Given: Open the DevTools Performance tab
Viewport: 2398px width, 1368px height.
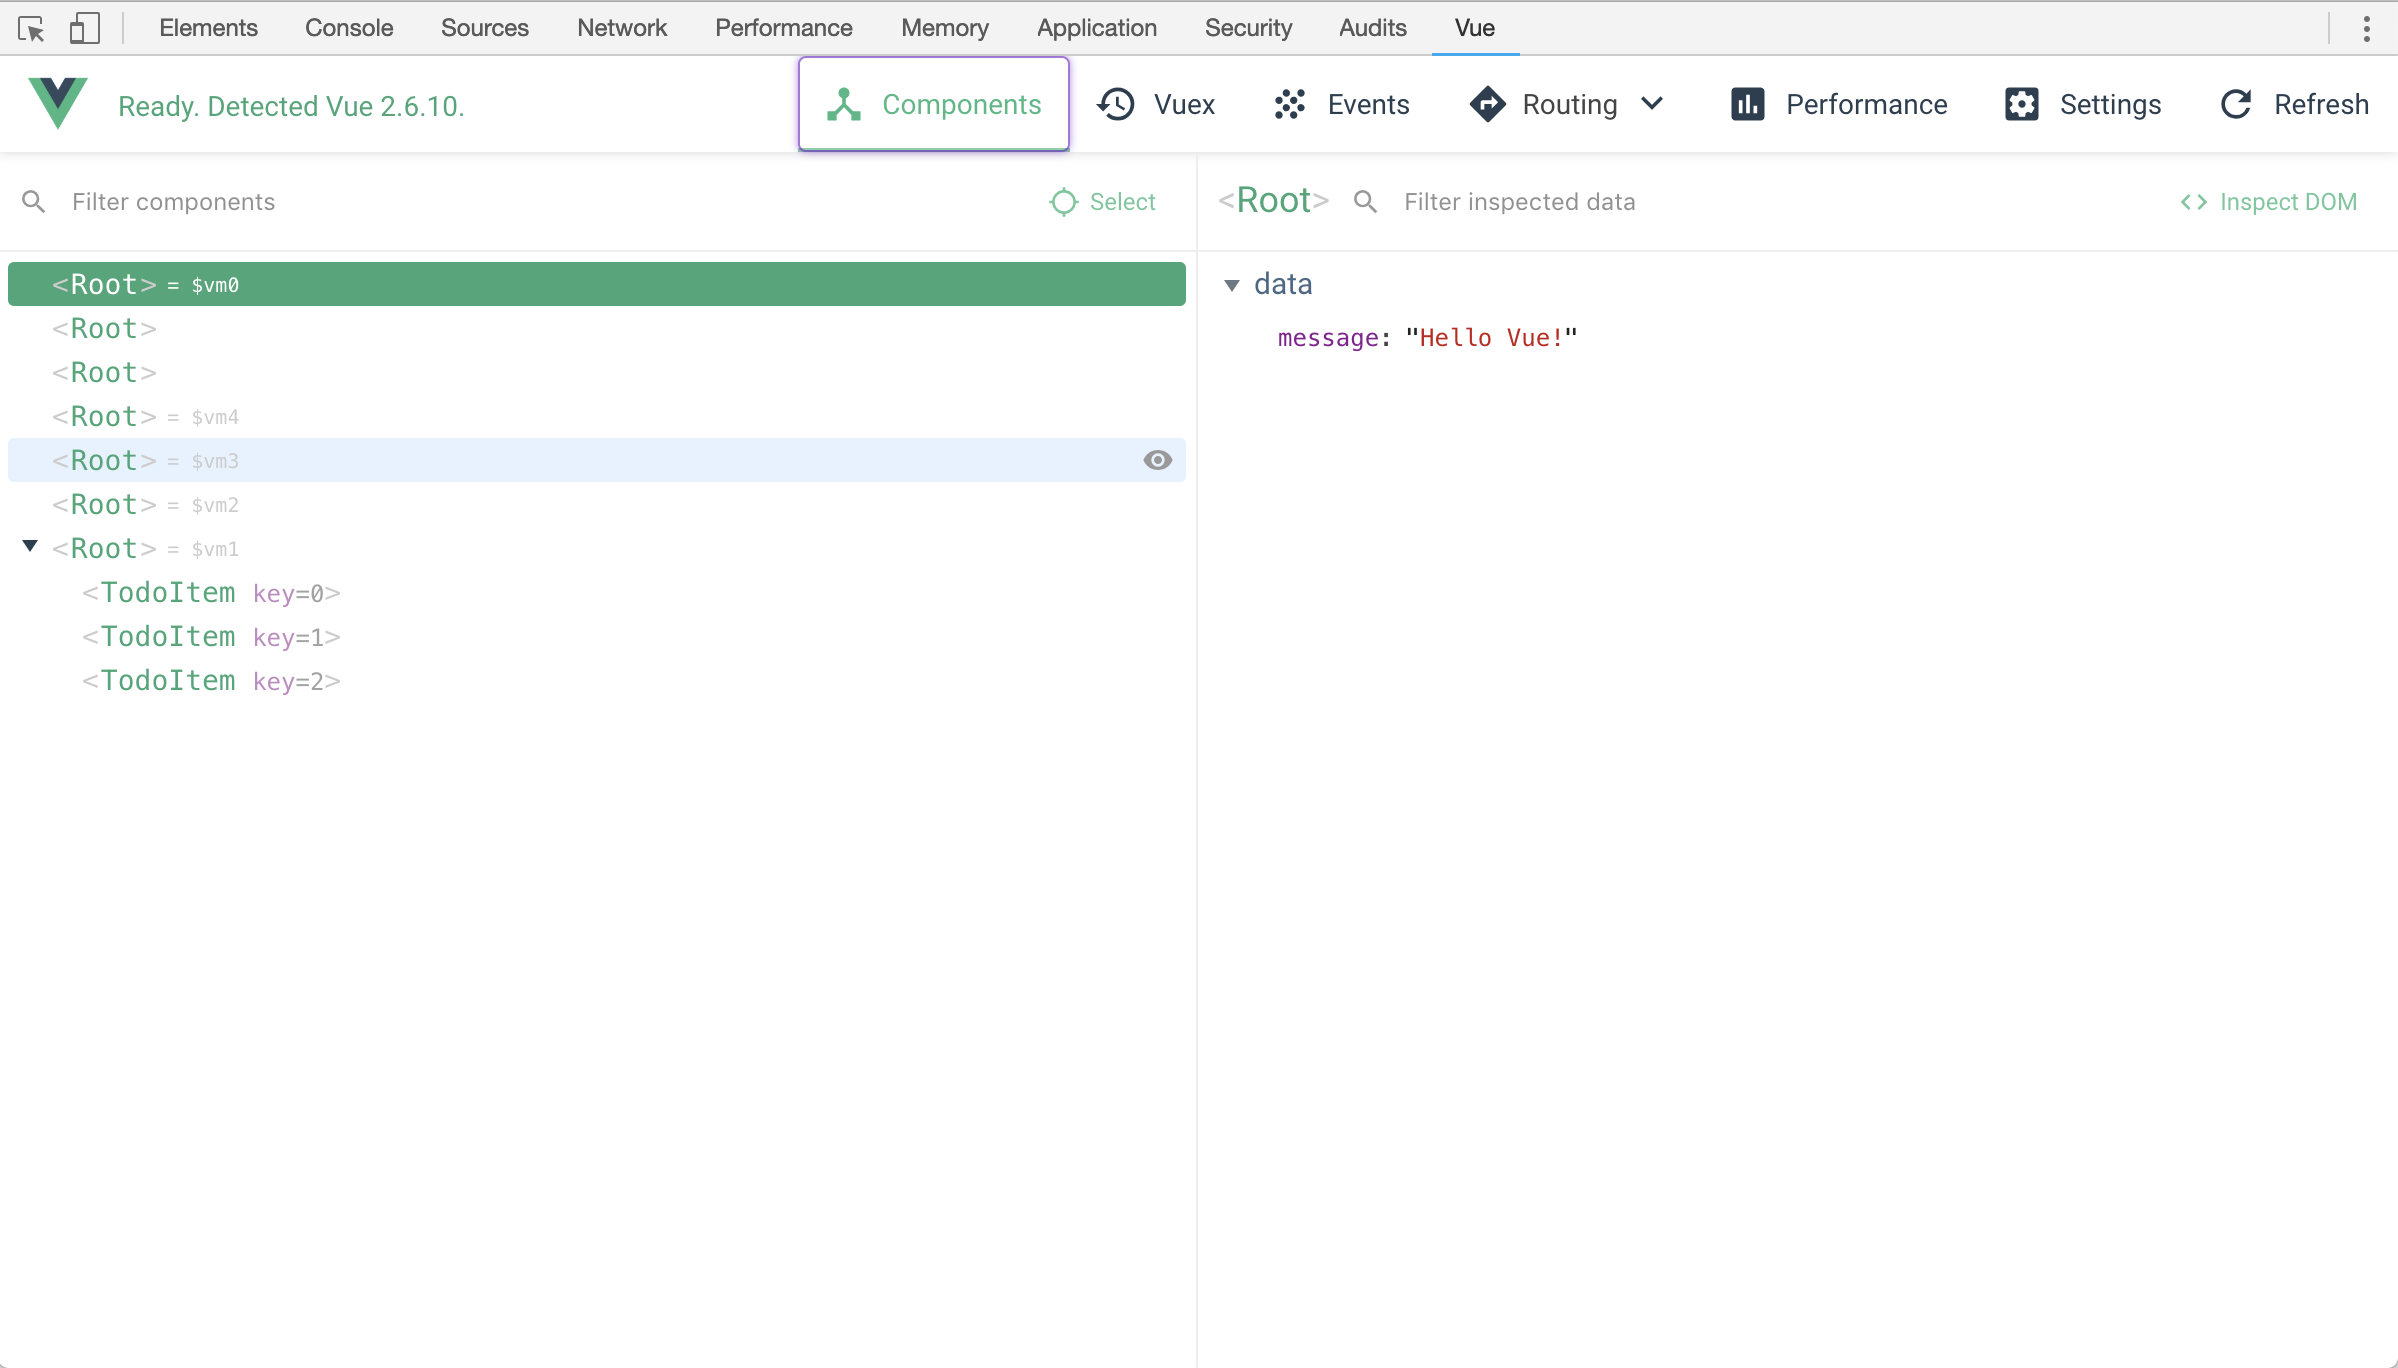Looking at the screenshot, I should (784, 28).
